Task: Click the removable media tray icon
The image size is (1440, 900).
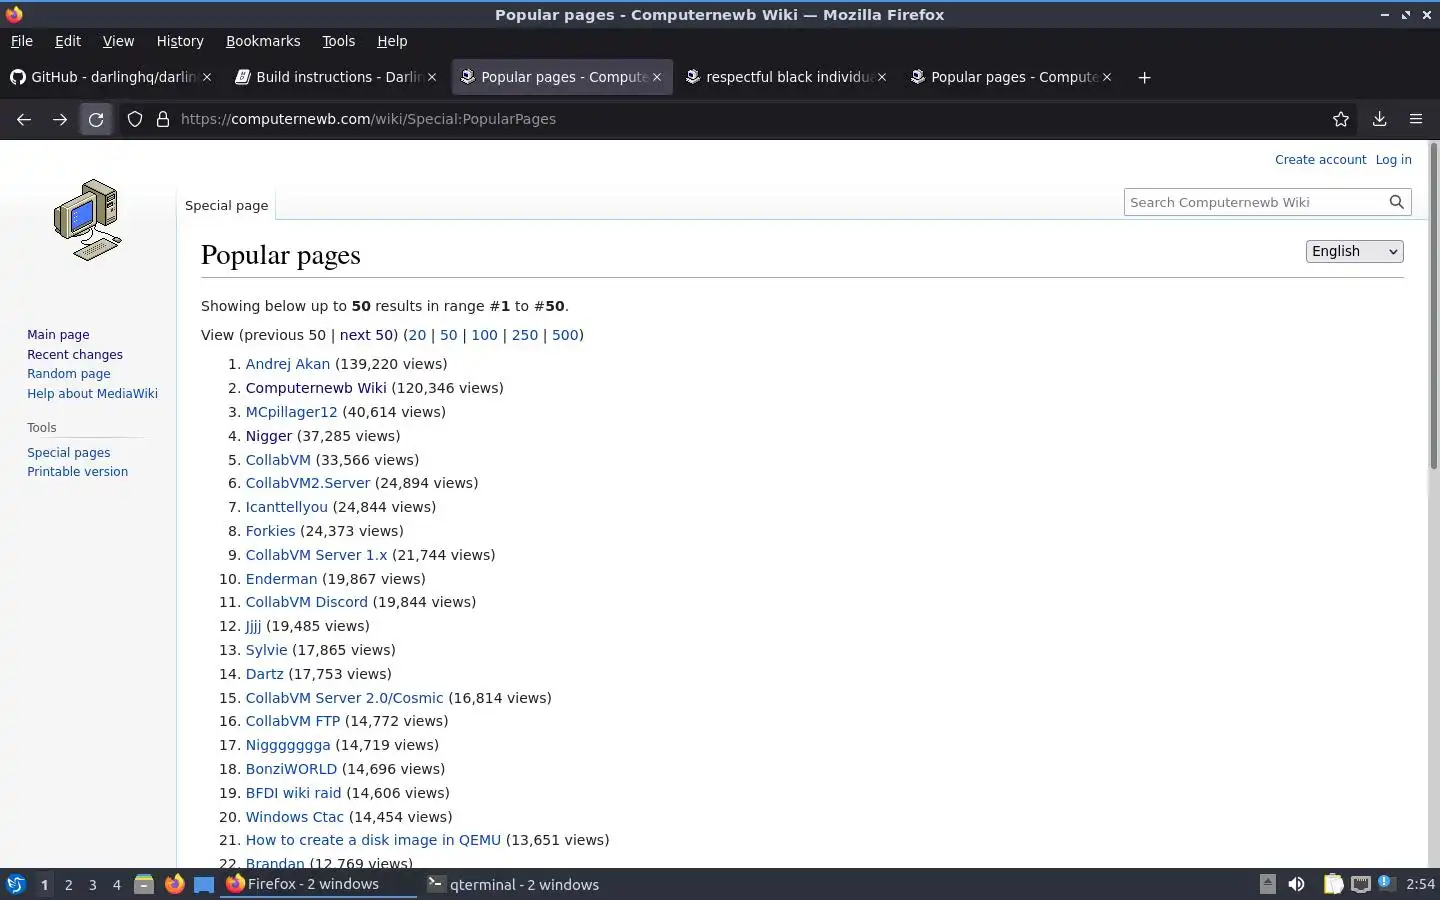Action: point(1267,884)
